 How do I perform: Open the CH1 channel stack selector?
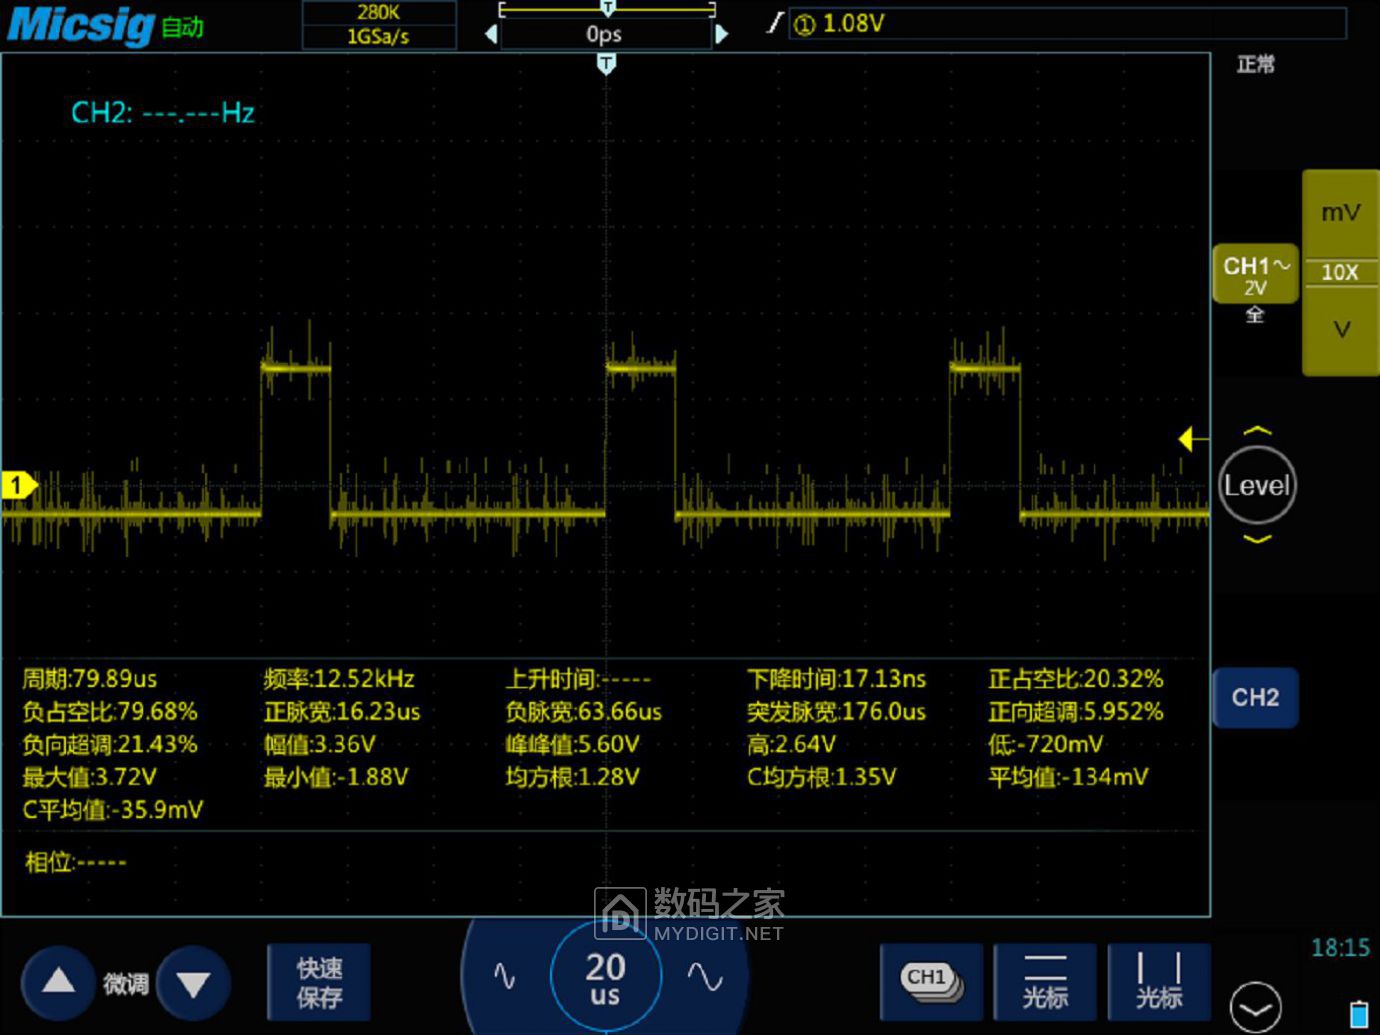(930, 981)
